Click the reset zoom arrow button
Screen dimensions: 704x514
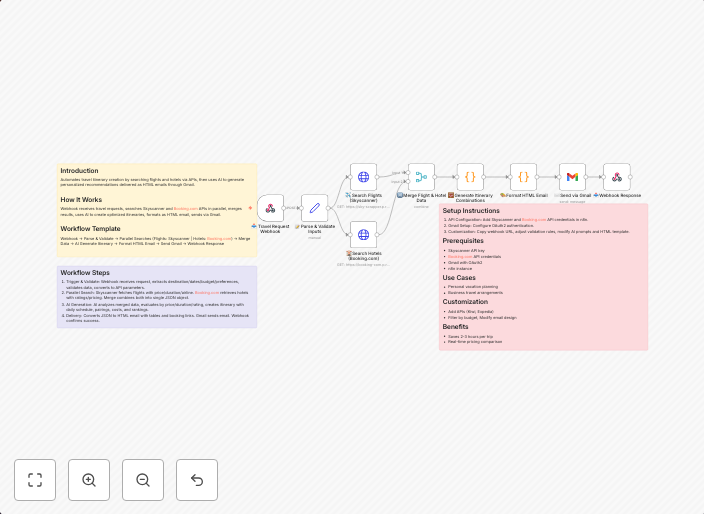click(197, 480)
